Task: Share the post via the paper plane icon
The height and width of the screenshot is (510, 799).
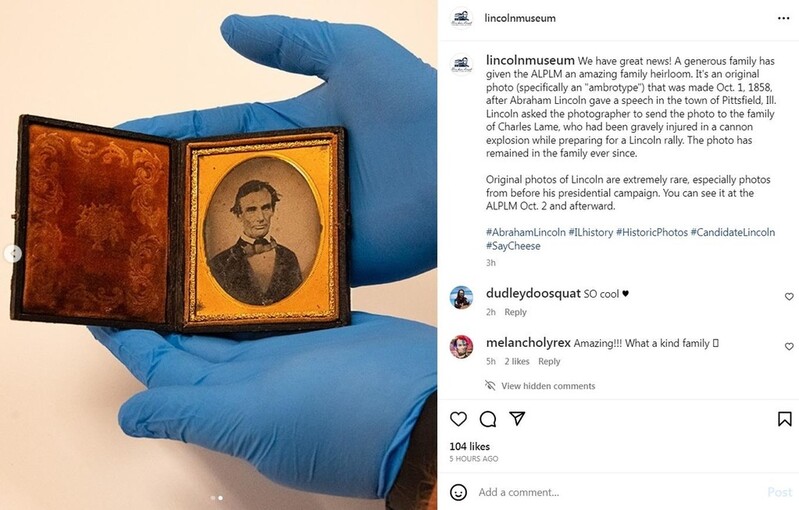Action: (517, 418)
